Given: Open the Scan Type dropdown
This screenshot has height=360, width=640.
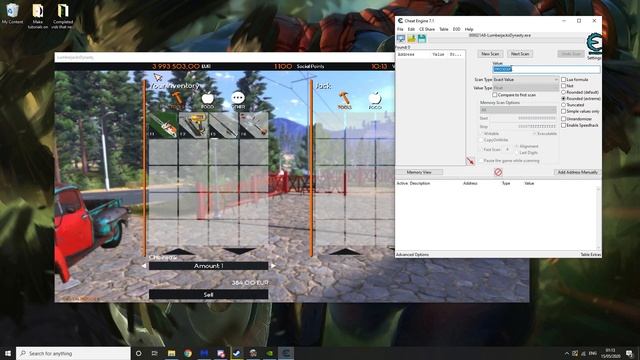Looking at the screenshot, I should pos(526,80).
